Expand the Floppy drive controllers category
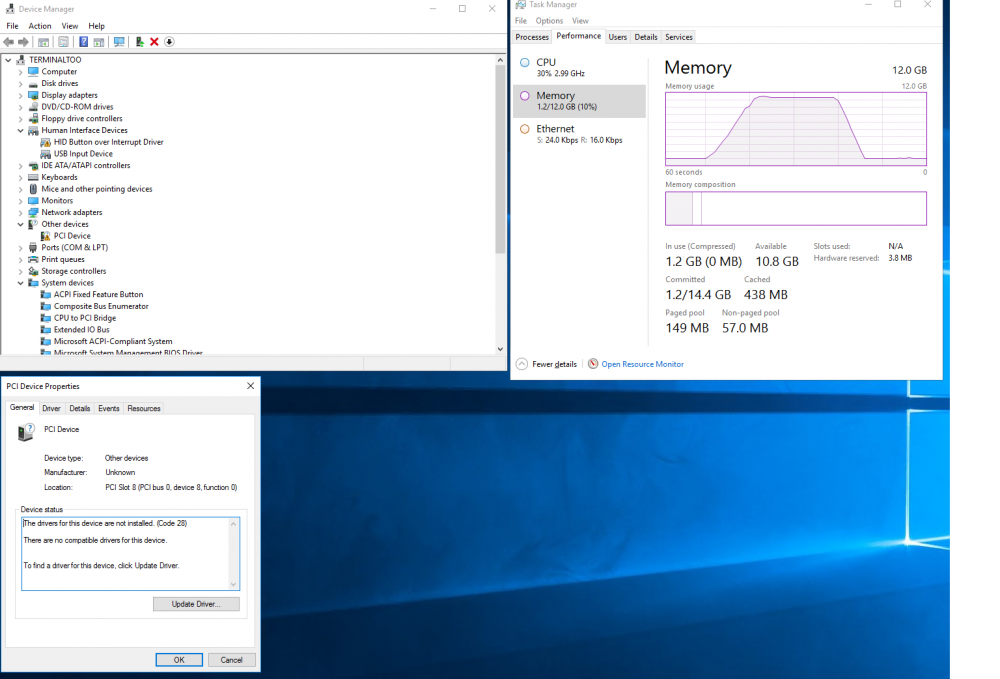 [x=20, y=119]
